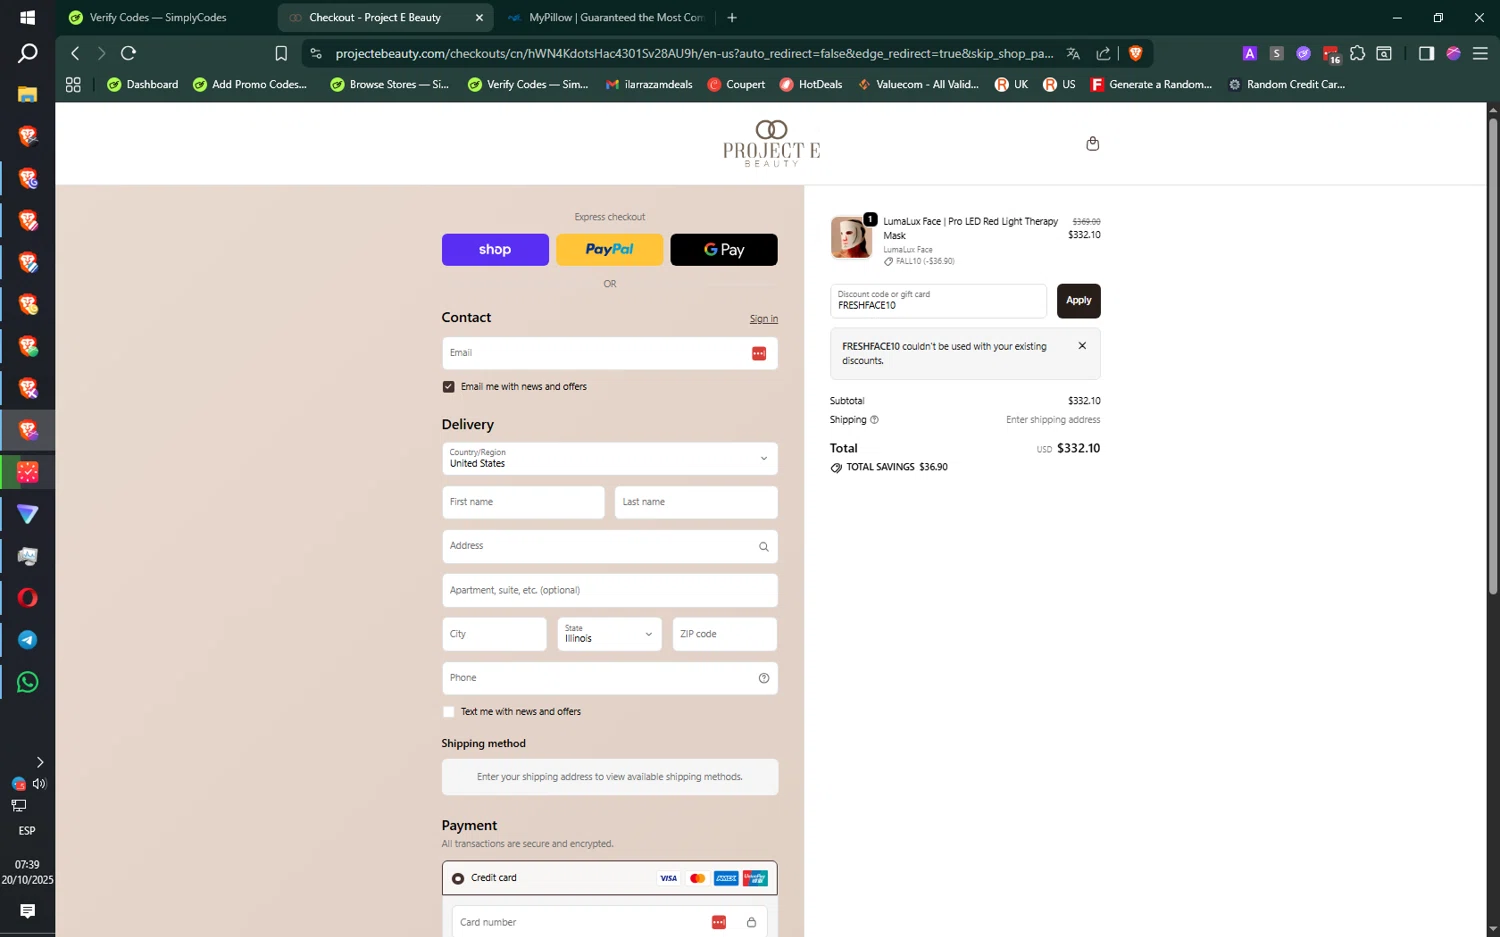Open Windows Start menu
The width and height of the screenshot is (1500, 937).
[x=27, y=17]
